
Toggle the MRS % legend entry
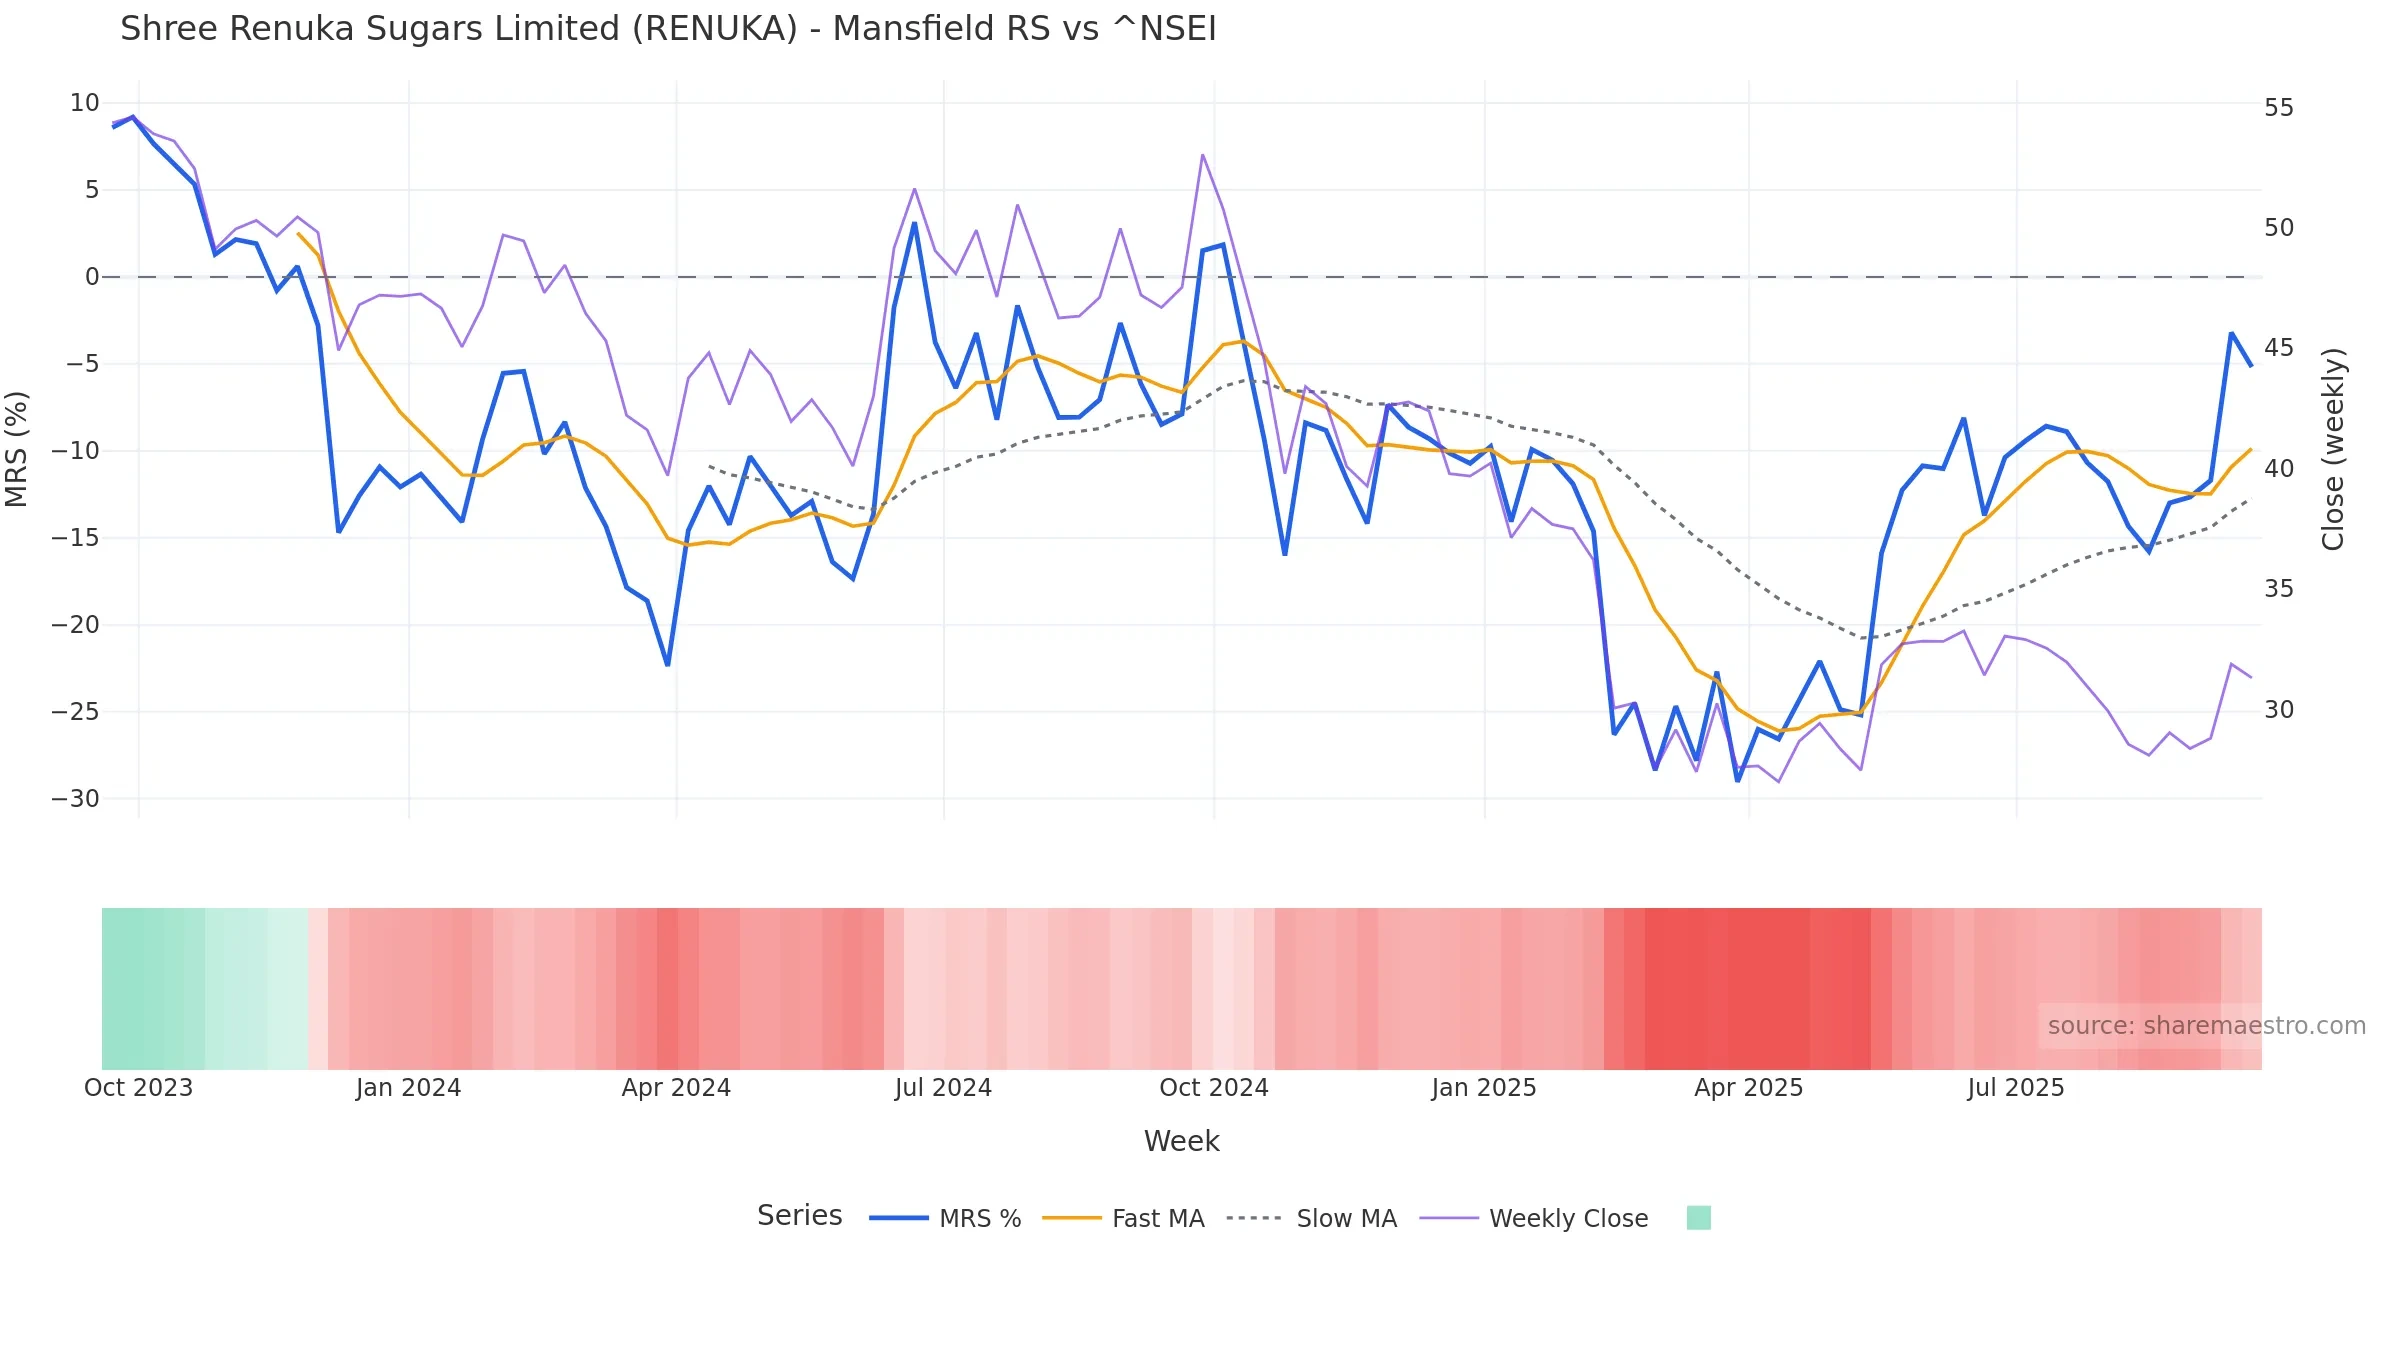point(945,1218)
